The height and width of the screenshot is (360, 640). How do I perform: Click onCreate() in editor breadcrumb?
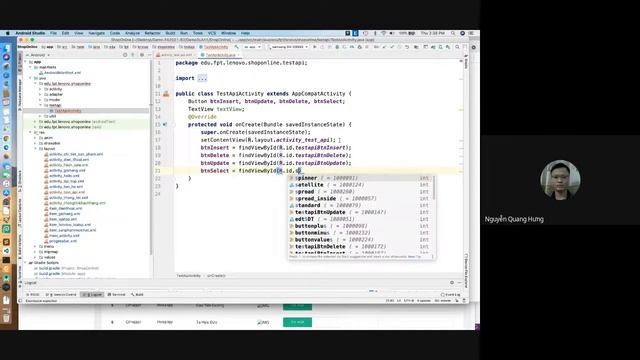216,276
